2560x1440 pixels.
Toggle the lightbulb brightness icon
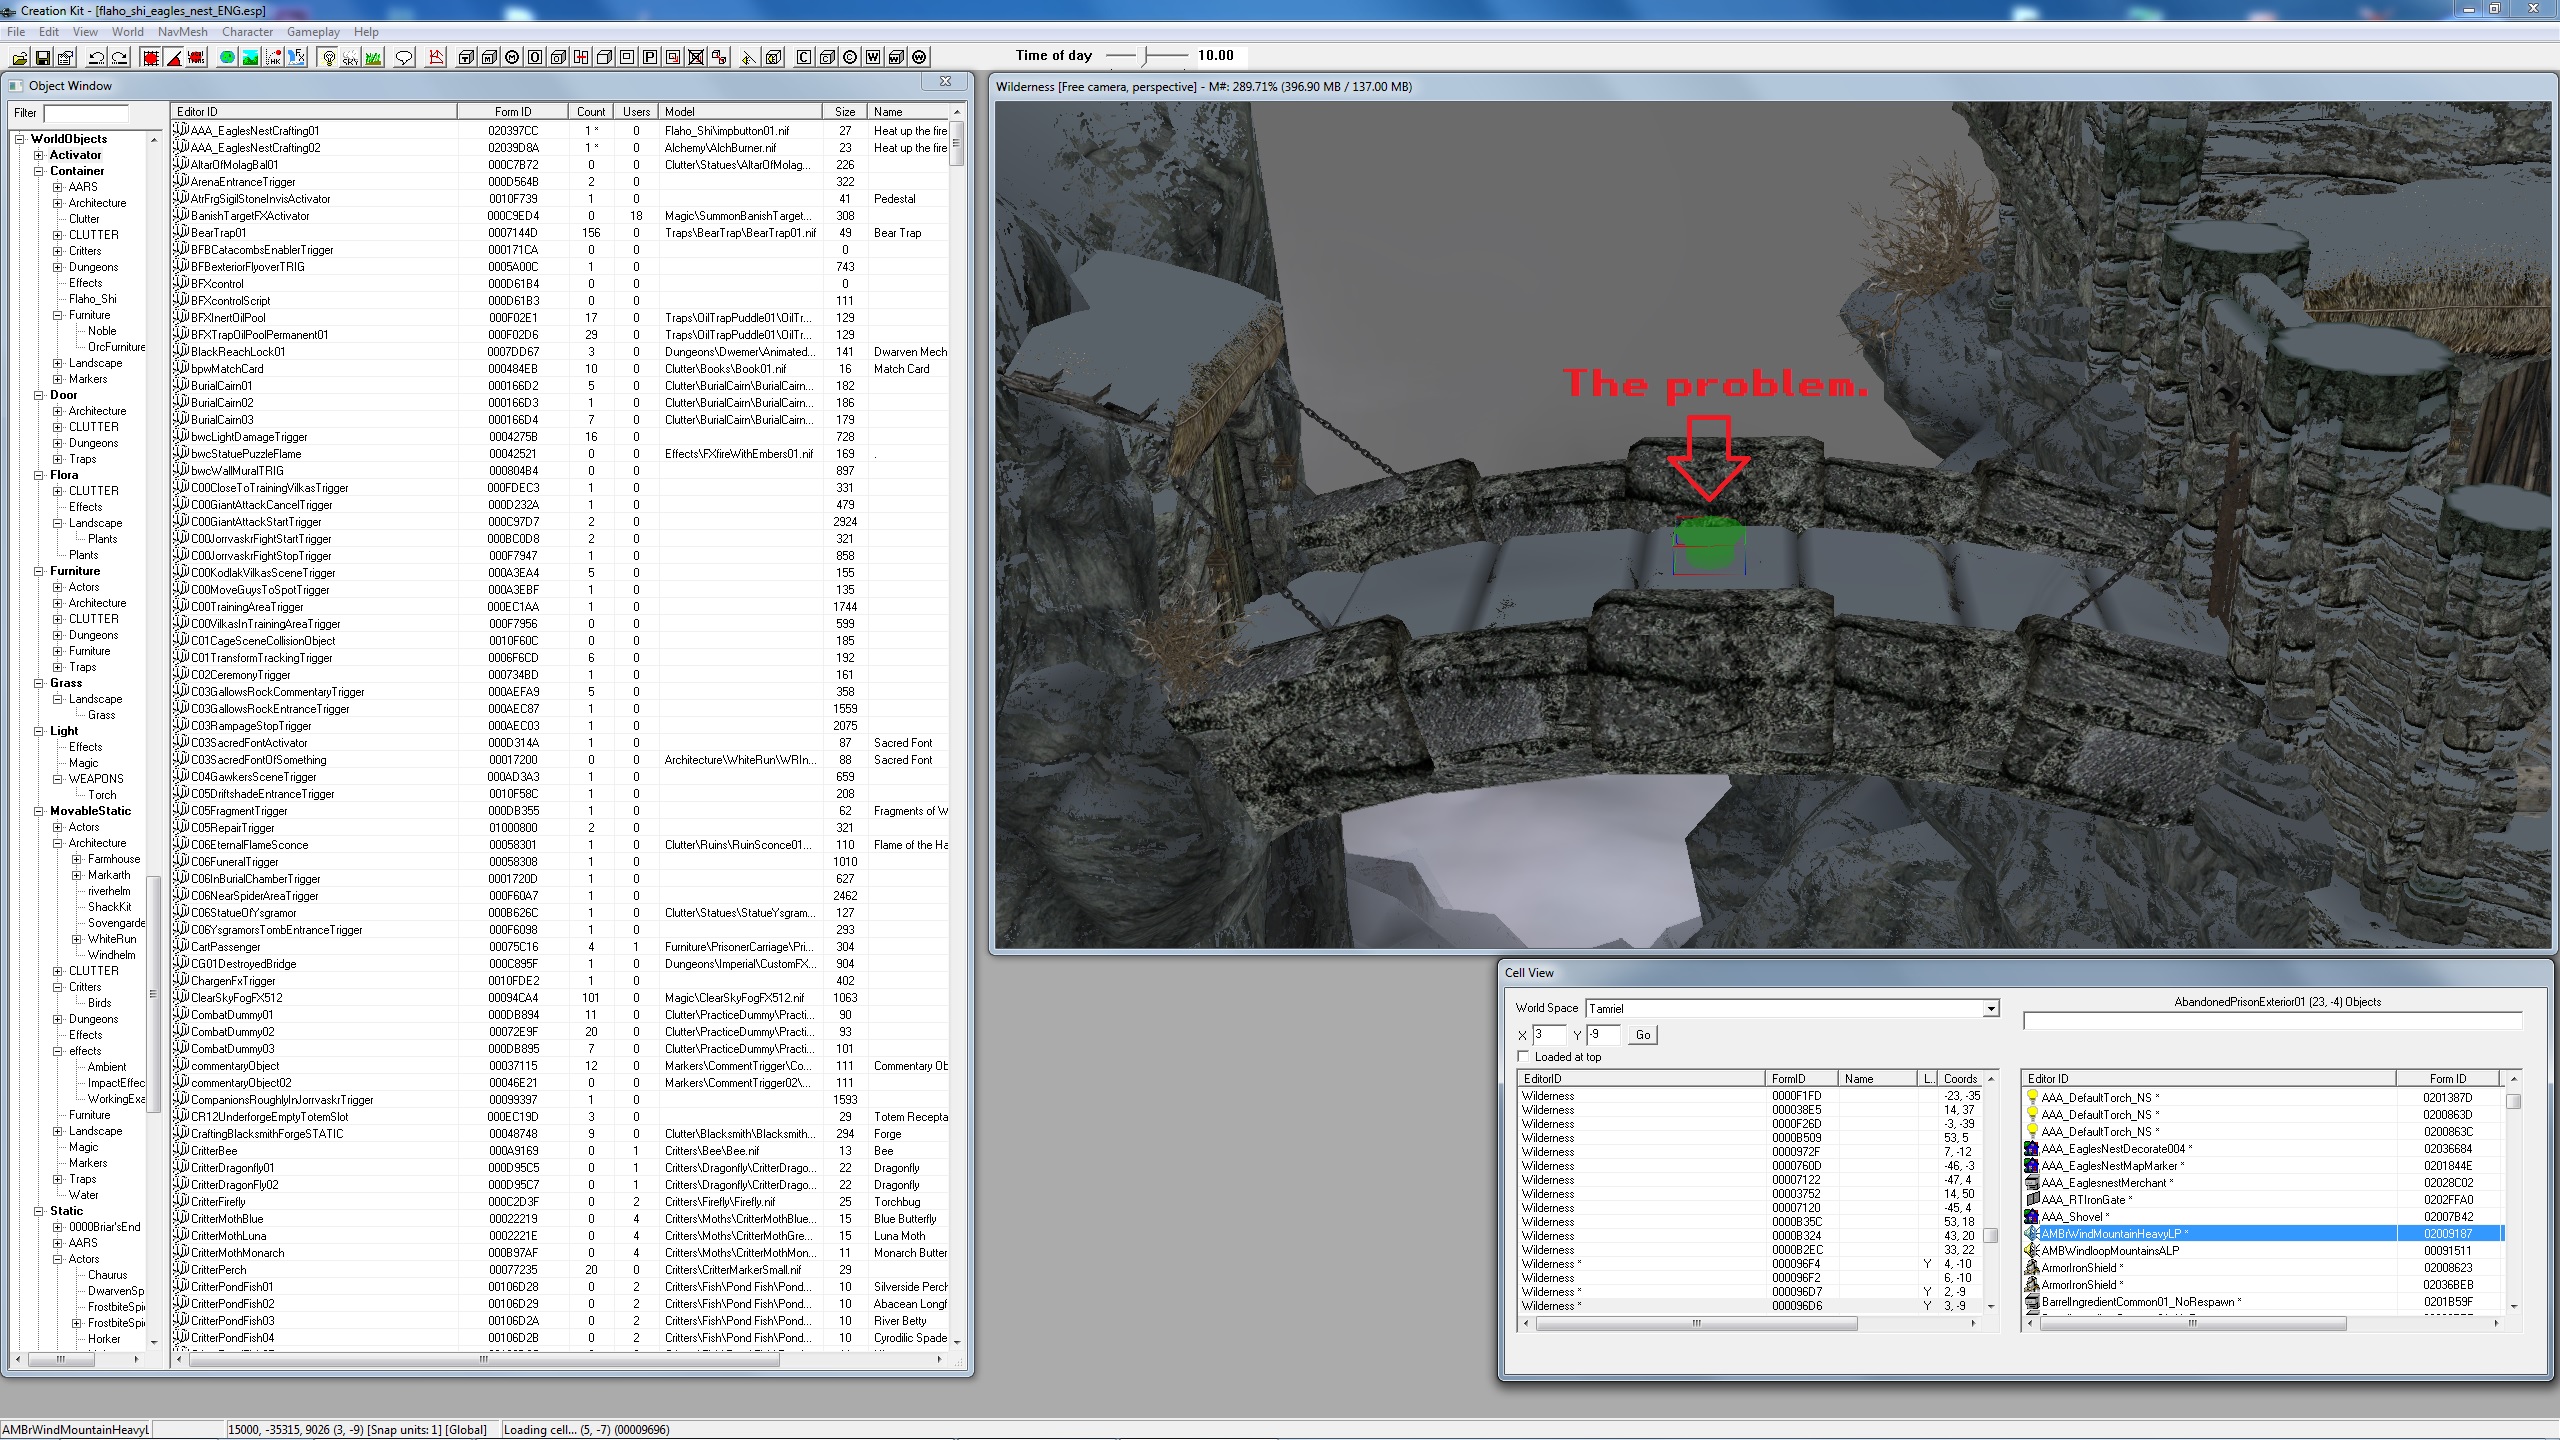tap(328, 57)
